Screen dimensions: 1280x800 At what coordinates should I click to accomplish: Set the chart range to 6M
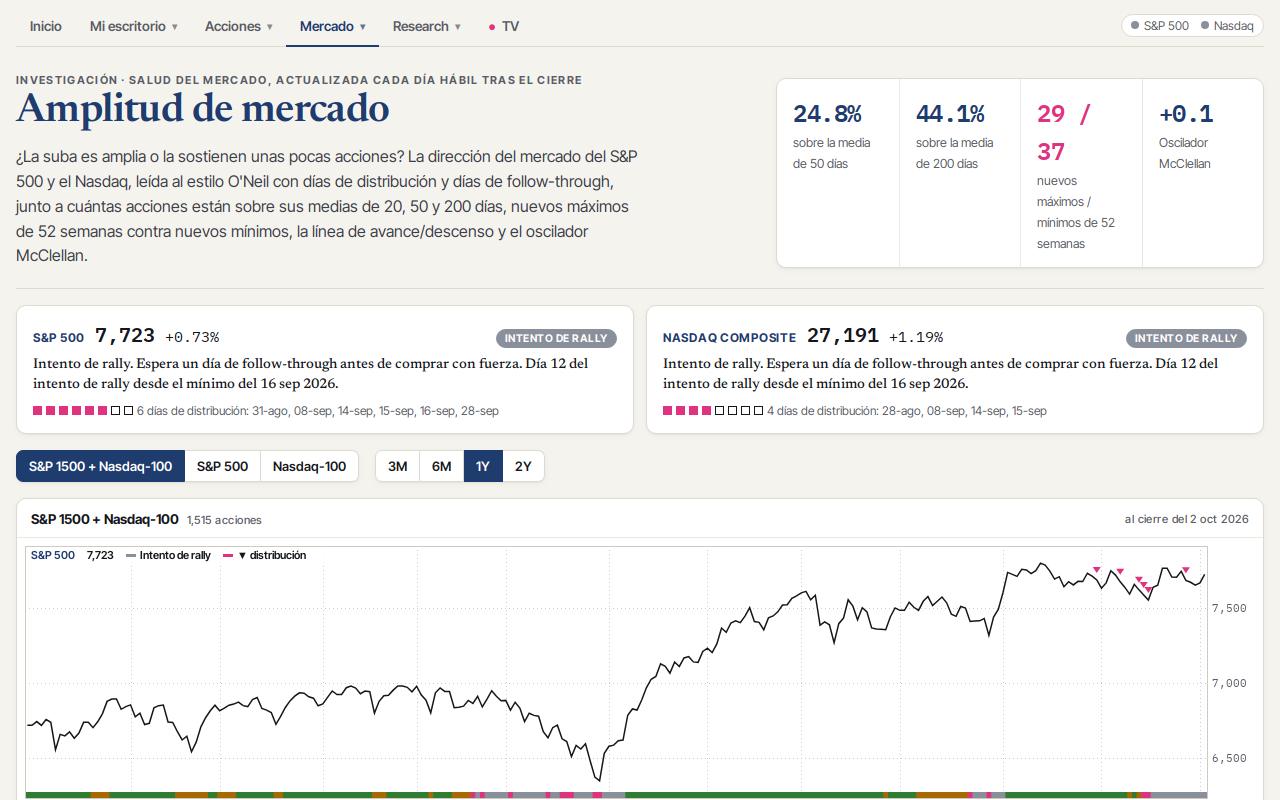coord(441,466)
